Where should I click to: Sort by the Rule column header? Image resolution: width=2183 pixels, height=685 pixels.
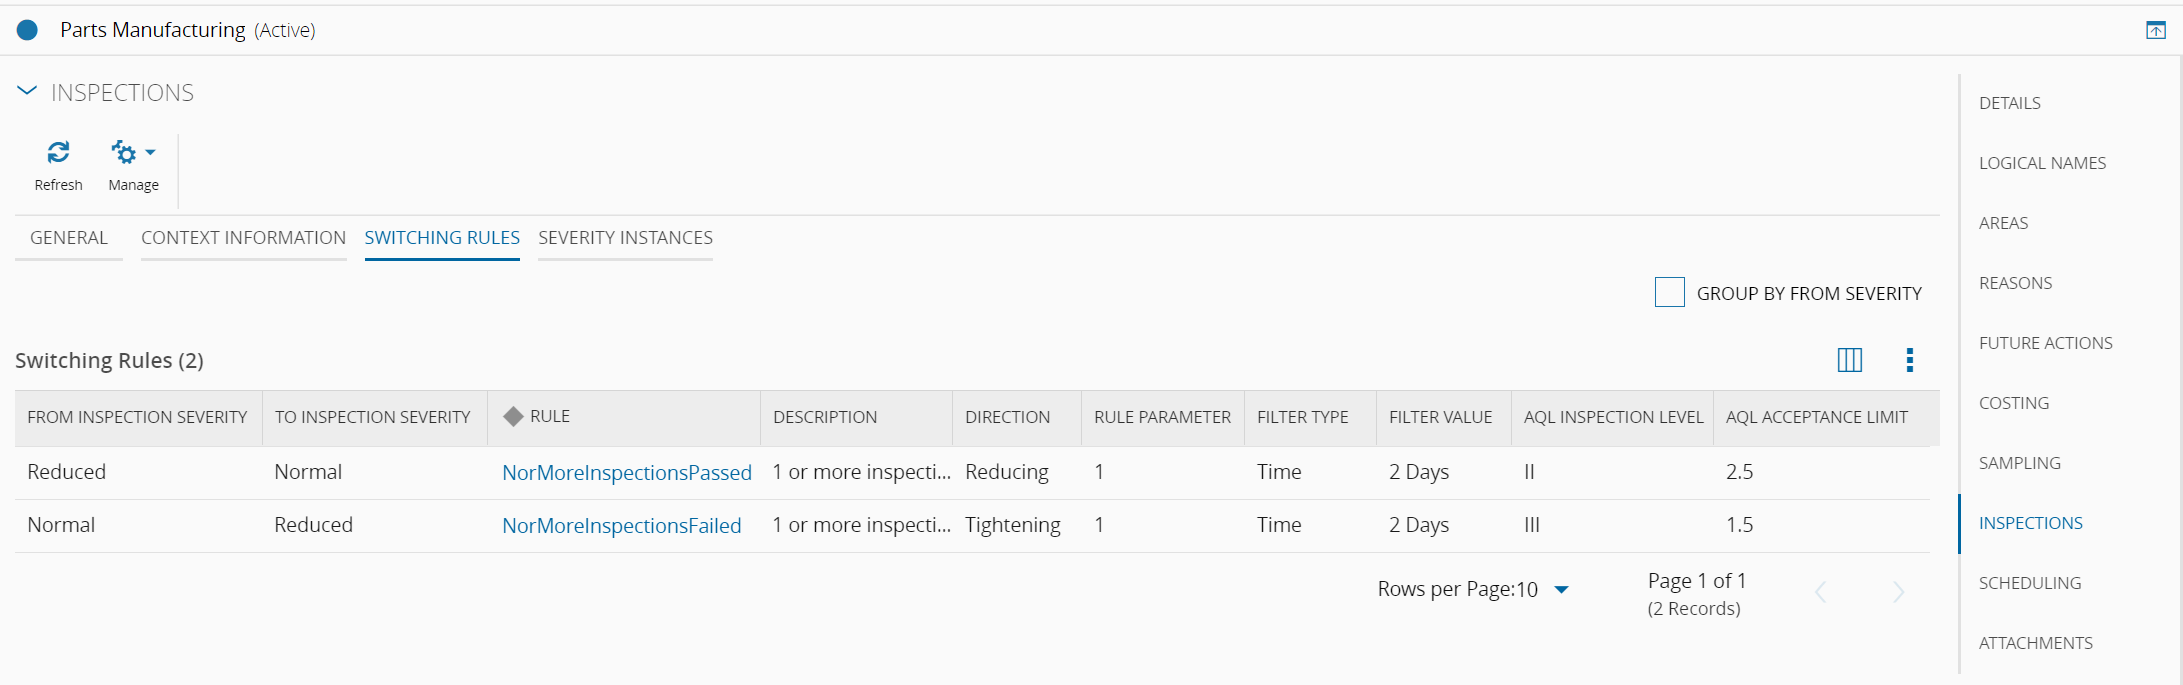549,417
